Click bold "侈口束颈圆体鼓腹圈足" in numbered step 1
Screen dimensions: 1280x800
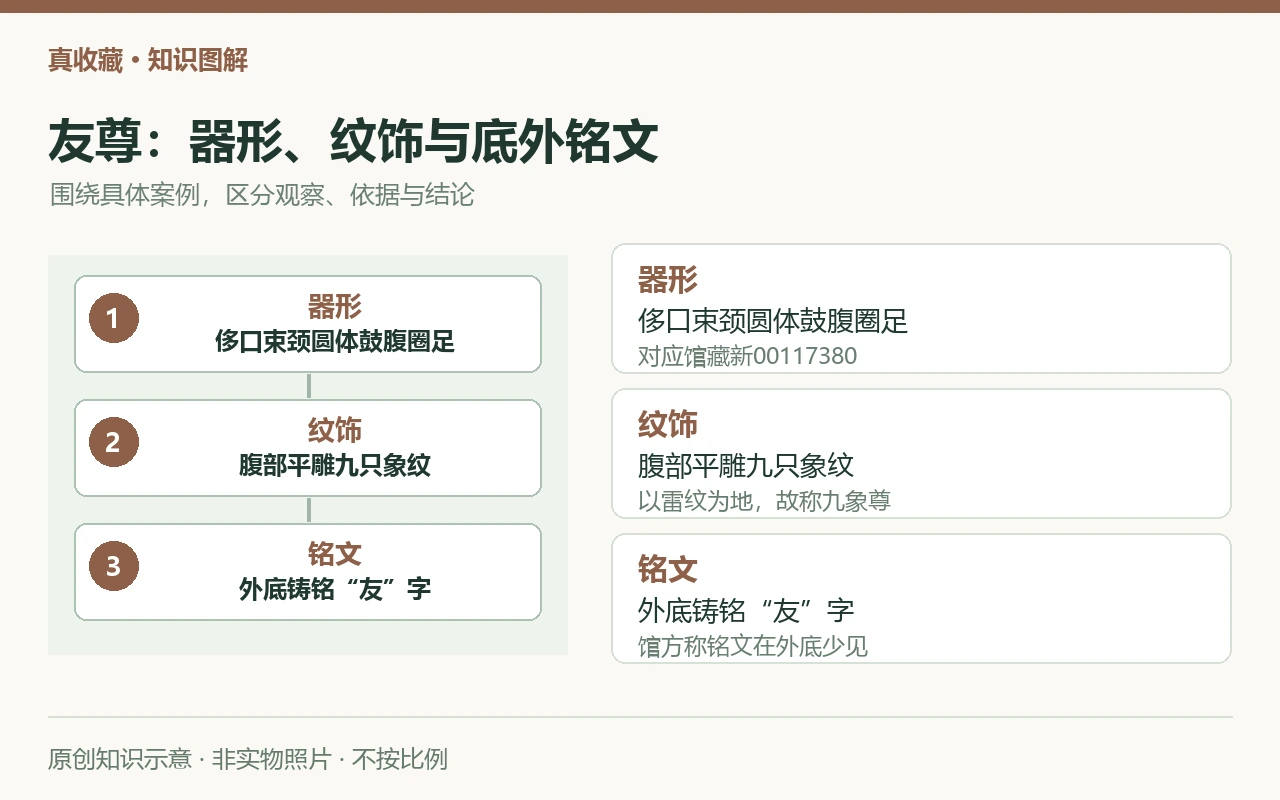click(334, 342)
